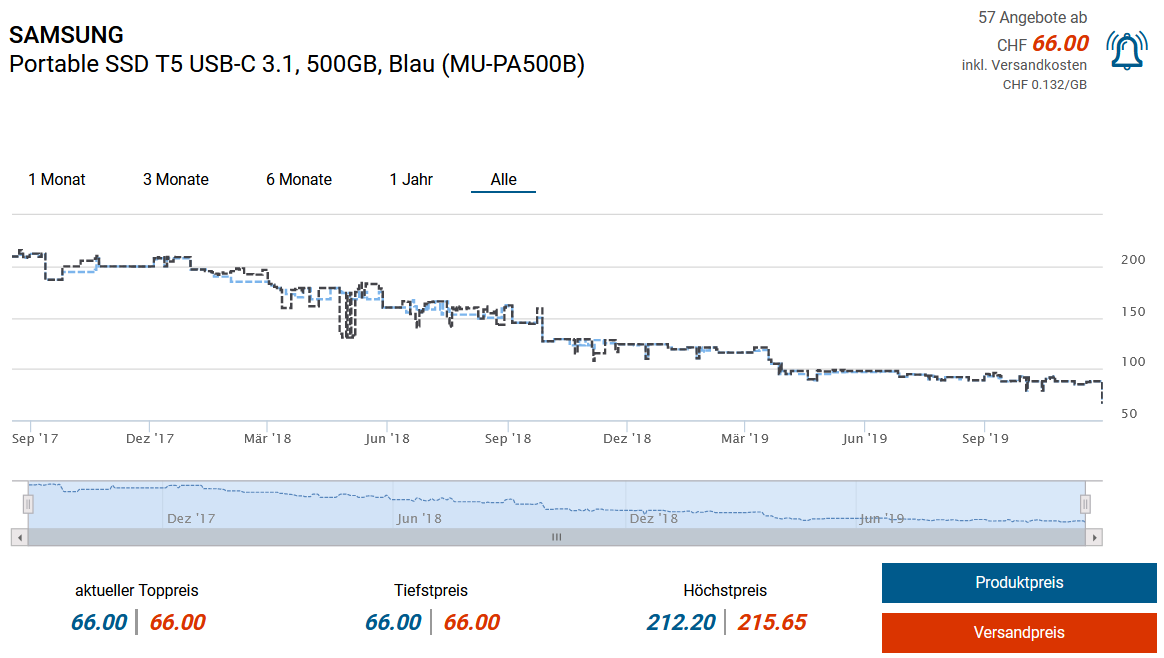Select the 1 Monat time range
1164x658 pixels.
click(57, 180)
